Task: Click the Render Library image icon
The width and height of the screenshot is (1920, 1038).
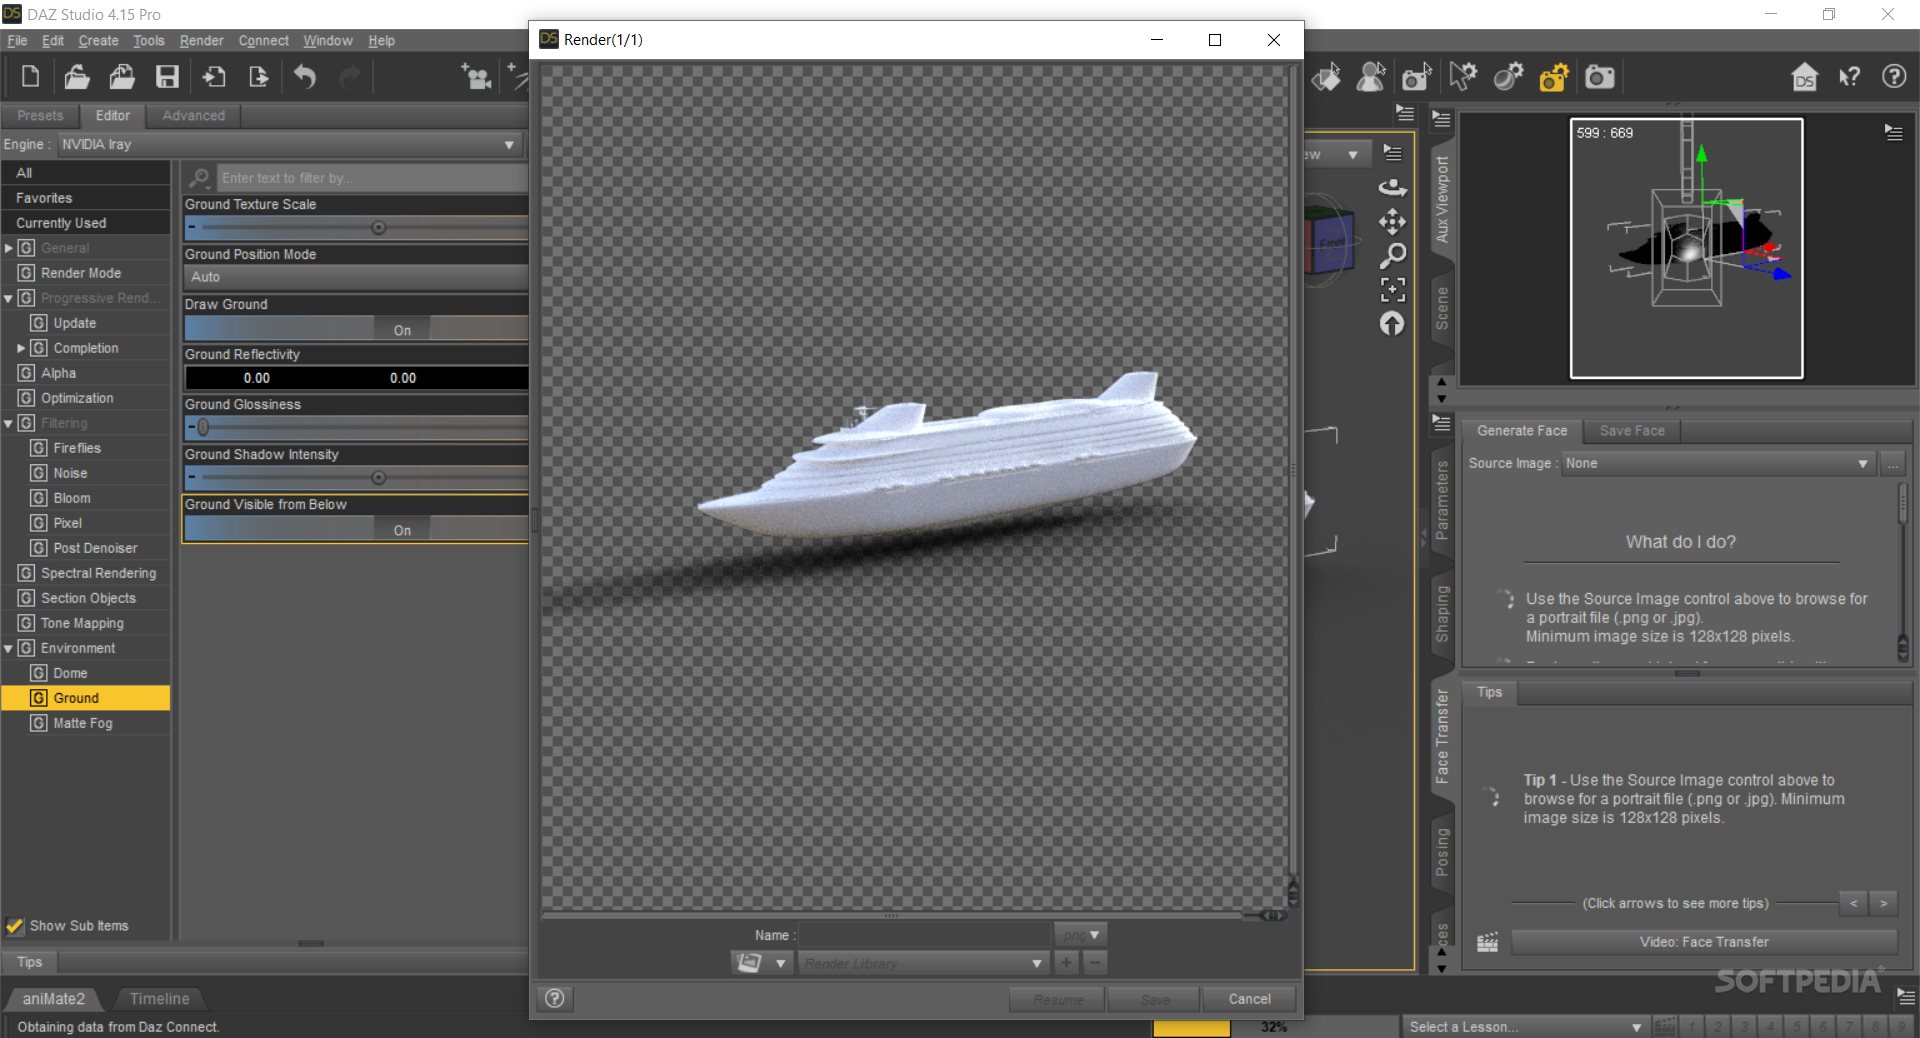Action: tap(749, 962)
